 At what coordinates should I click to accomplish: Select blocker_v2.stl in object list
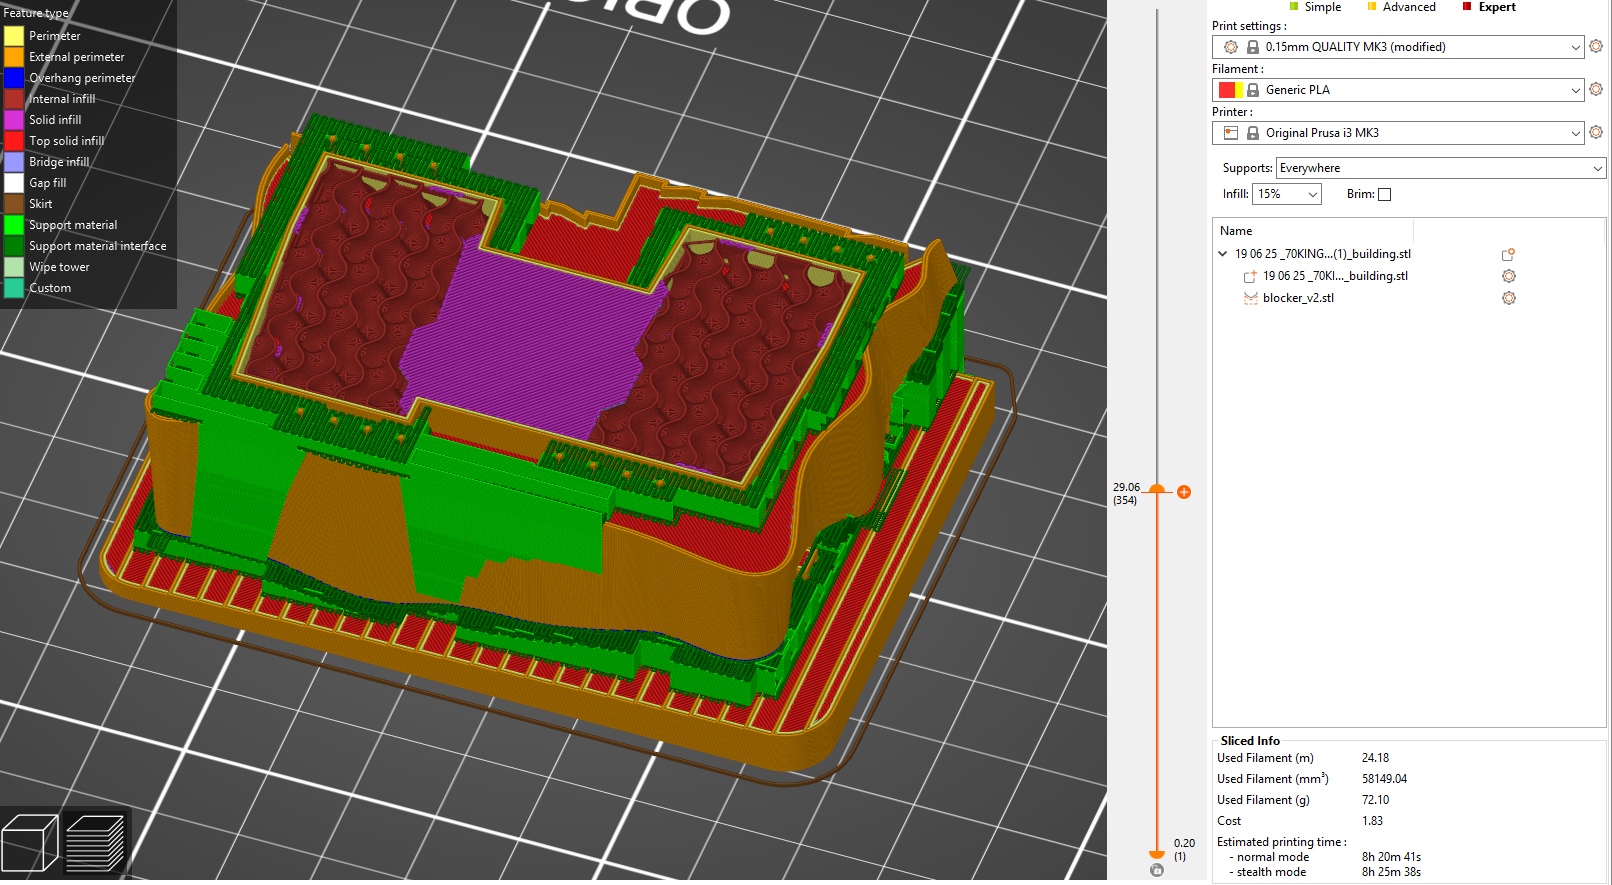(x=1298, y=298)
